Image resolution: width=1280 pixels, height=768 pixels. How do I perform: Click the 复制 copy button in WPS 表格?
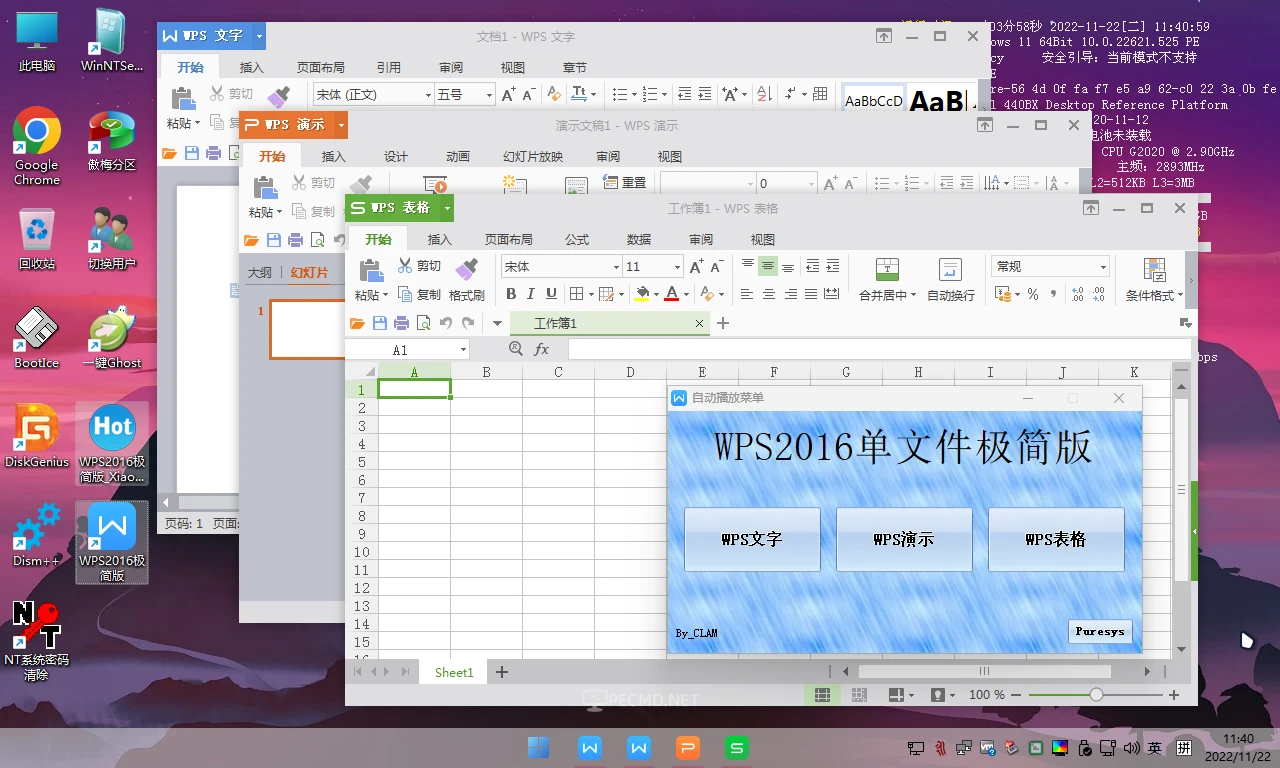coord(419,294)
